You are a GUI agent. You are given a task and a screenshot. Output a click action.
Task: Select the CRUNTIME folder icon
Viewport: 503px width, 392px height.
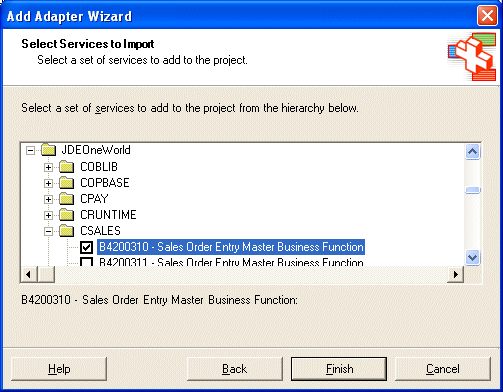(67, 214)
